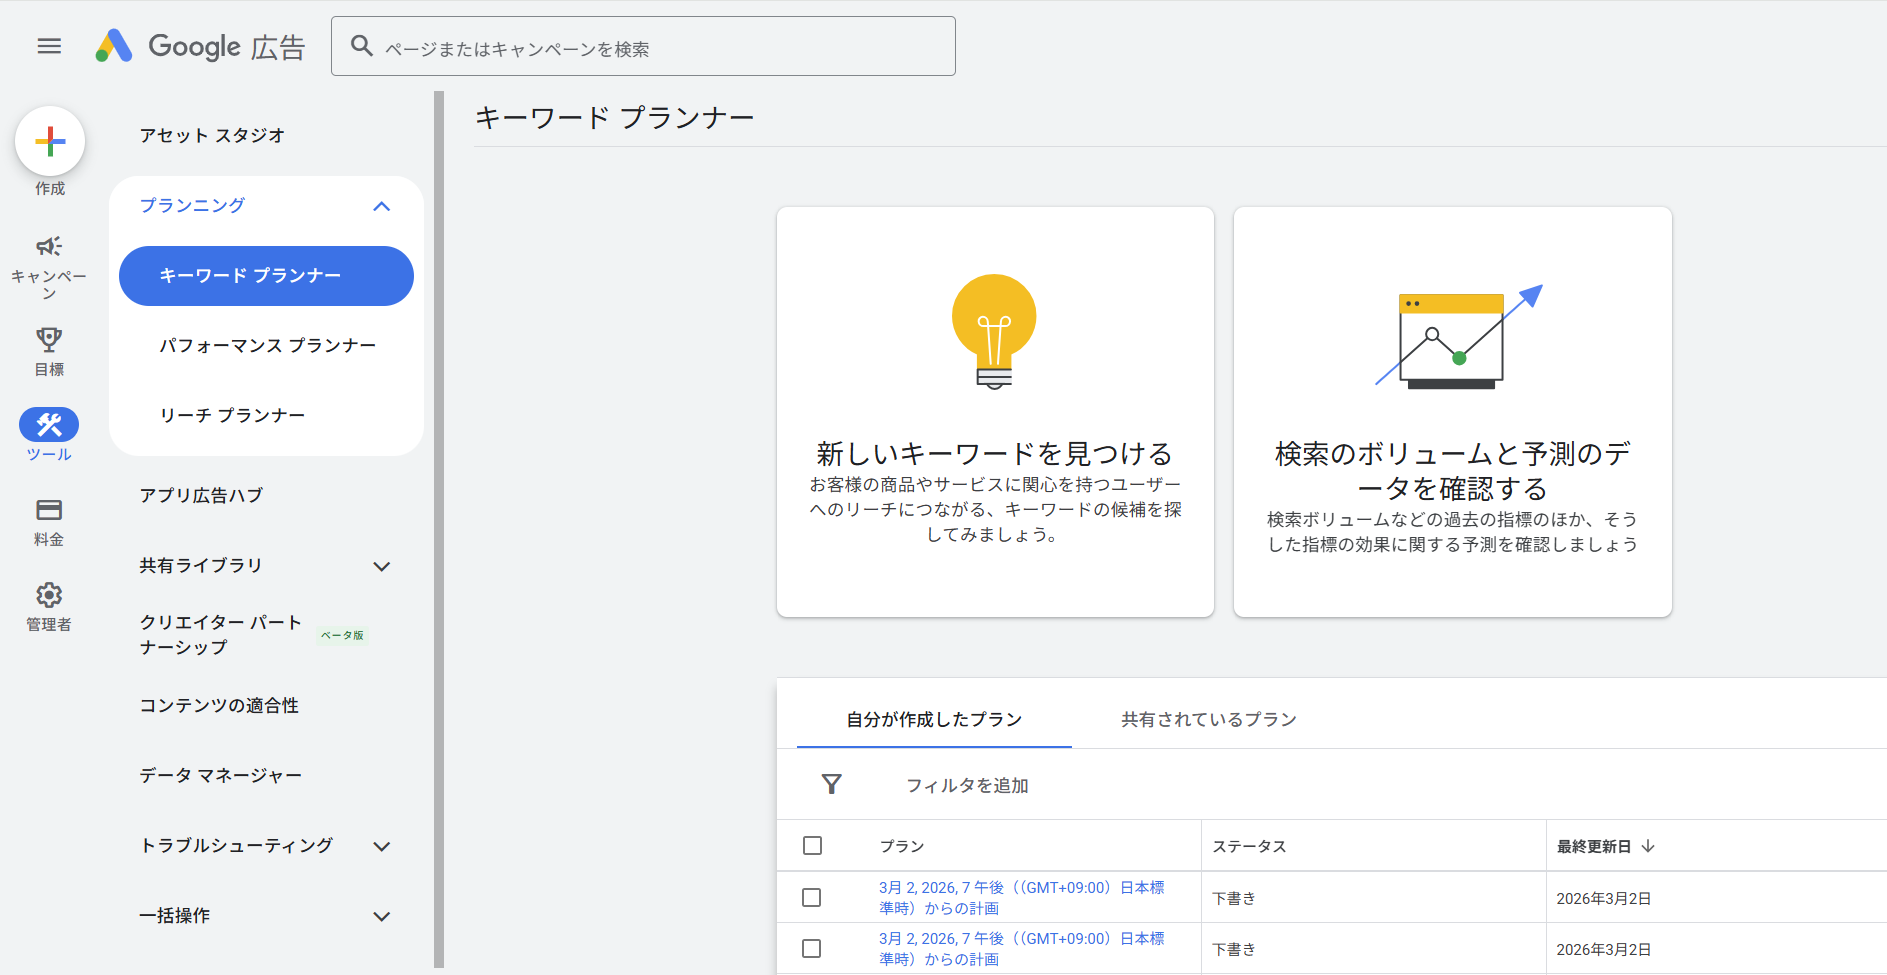Check the first plan row checkbox
The width and height of the screenshot is (1887, 975).
coord(812,898)
